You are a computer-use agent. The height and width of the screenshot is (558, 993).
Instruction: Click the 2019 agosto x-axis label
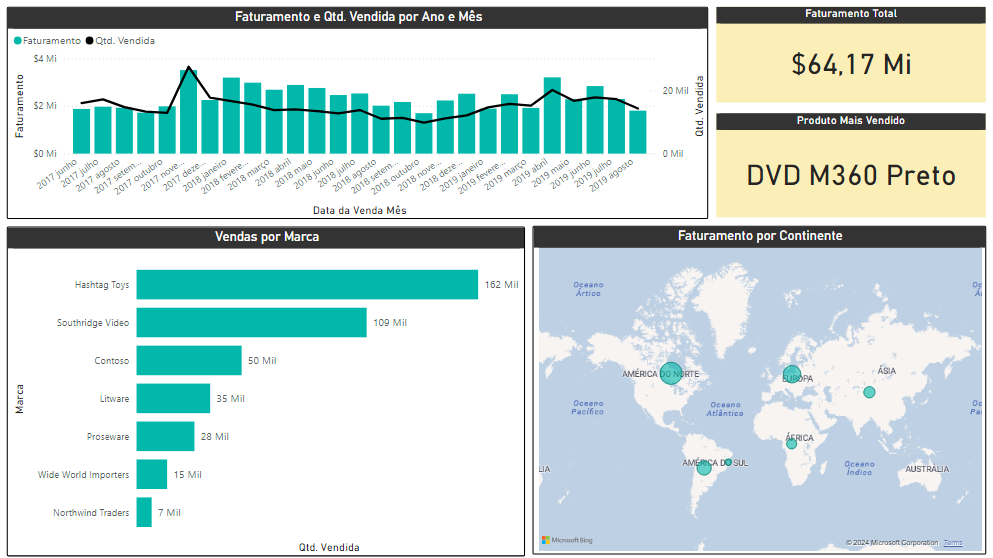(612, 175)
